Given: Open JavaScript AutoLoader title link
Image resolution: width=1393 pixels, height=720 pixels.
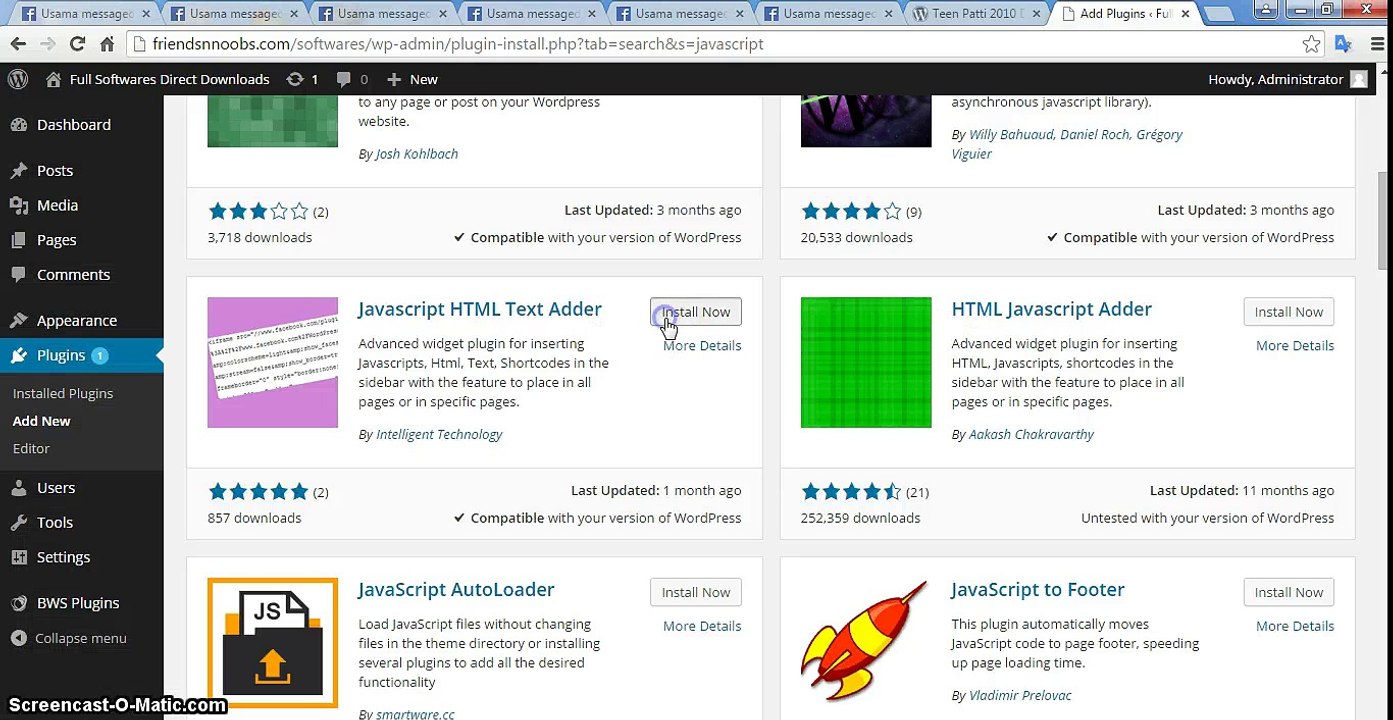Looking at the screenshot, I should (x=456, y=589).
